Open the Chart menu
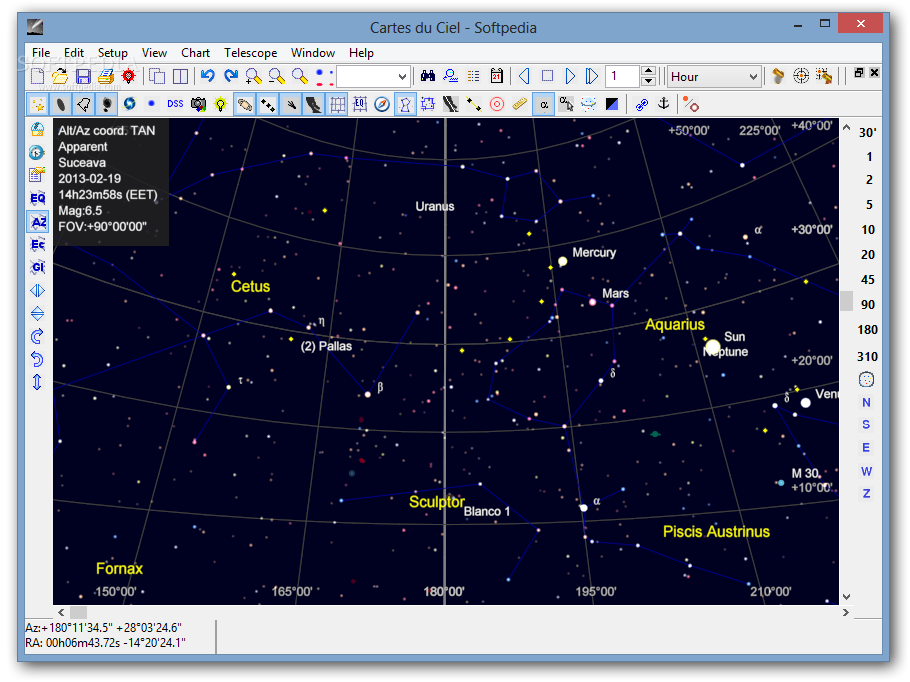Viewport: 910px width, 682px height. (x=195, y=53)
